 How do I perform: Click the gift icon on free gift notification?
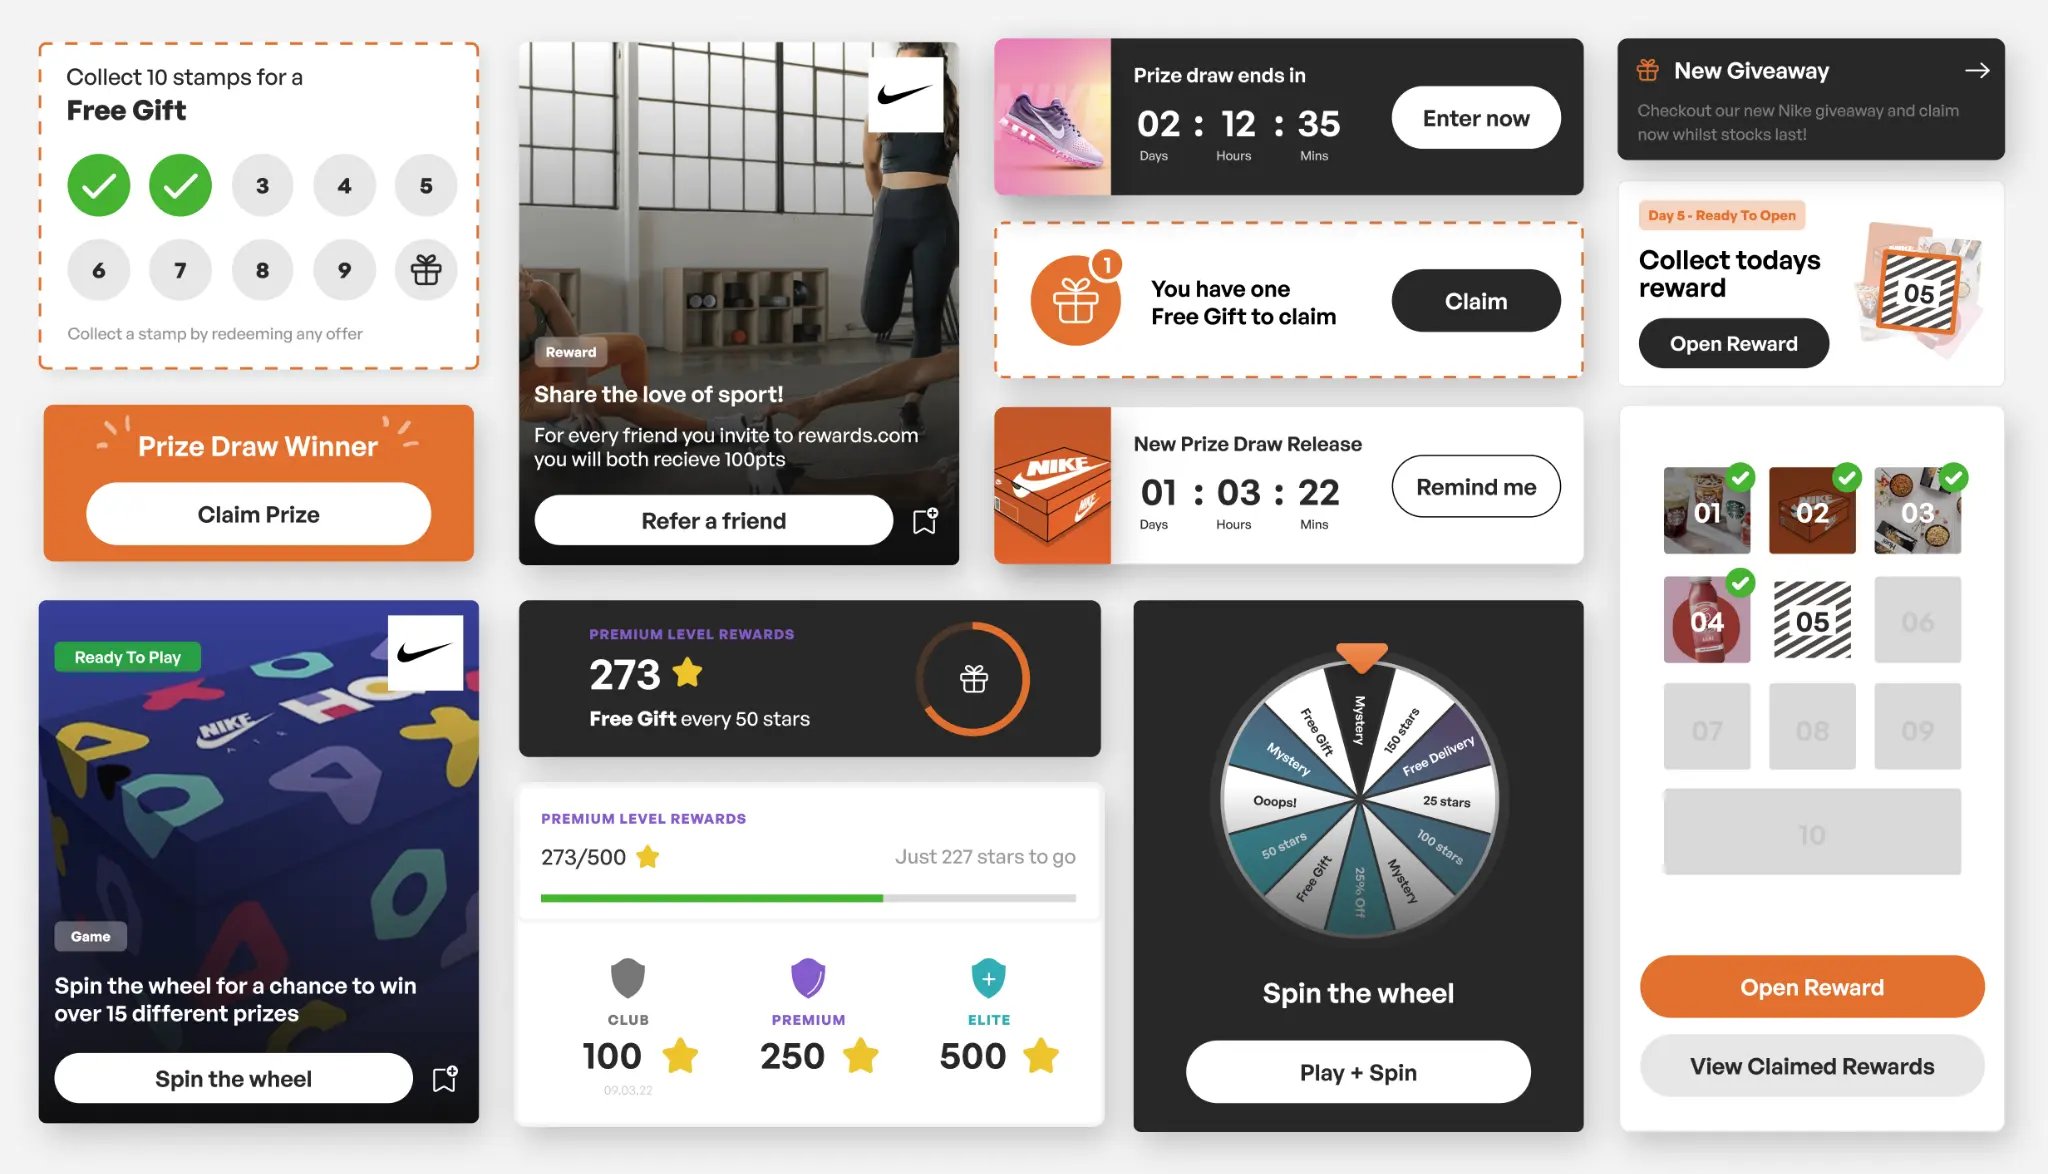1075,299
